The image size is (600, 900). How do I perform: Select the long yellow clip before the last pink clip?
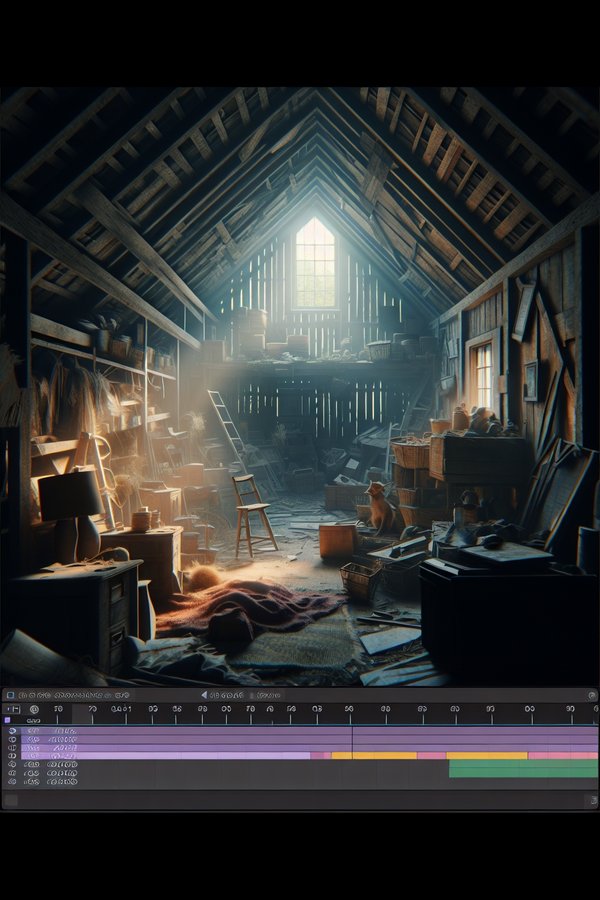487,756
